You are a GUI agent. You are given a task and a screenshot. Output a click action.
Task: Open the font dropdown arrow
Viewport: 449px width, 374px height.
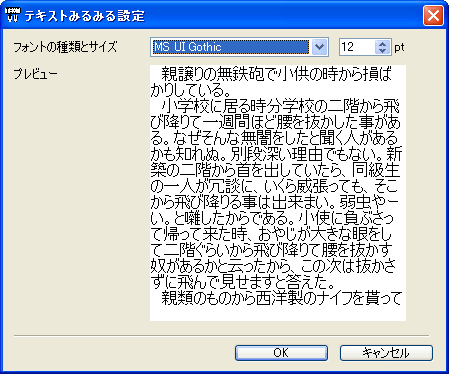pyautogui.click(x=319, y=47)
